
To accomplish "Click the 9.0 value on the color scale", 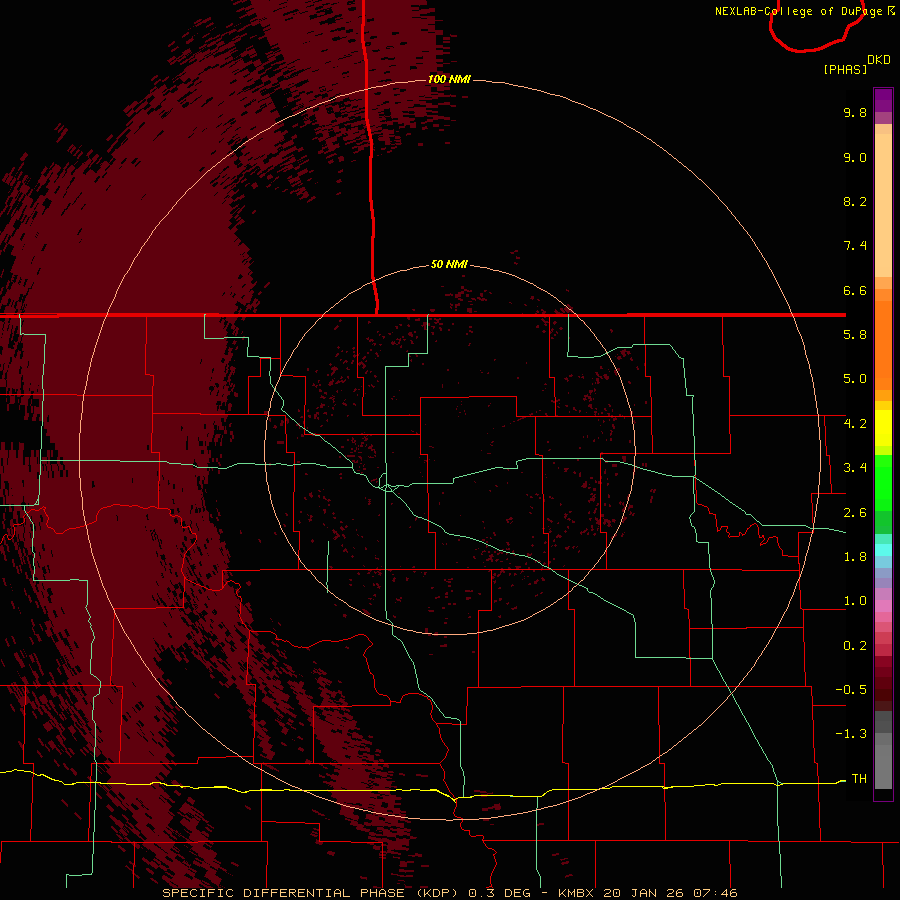I will click(x=855, y=157).
